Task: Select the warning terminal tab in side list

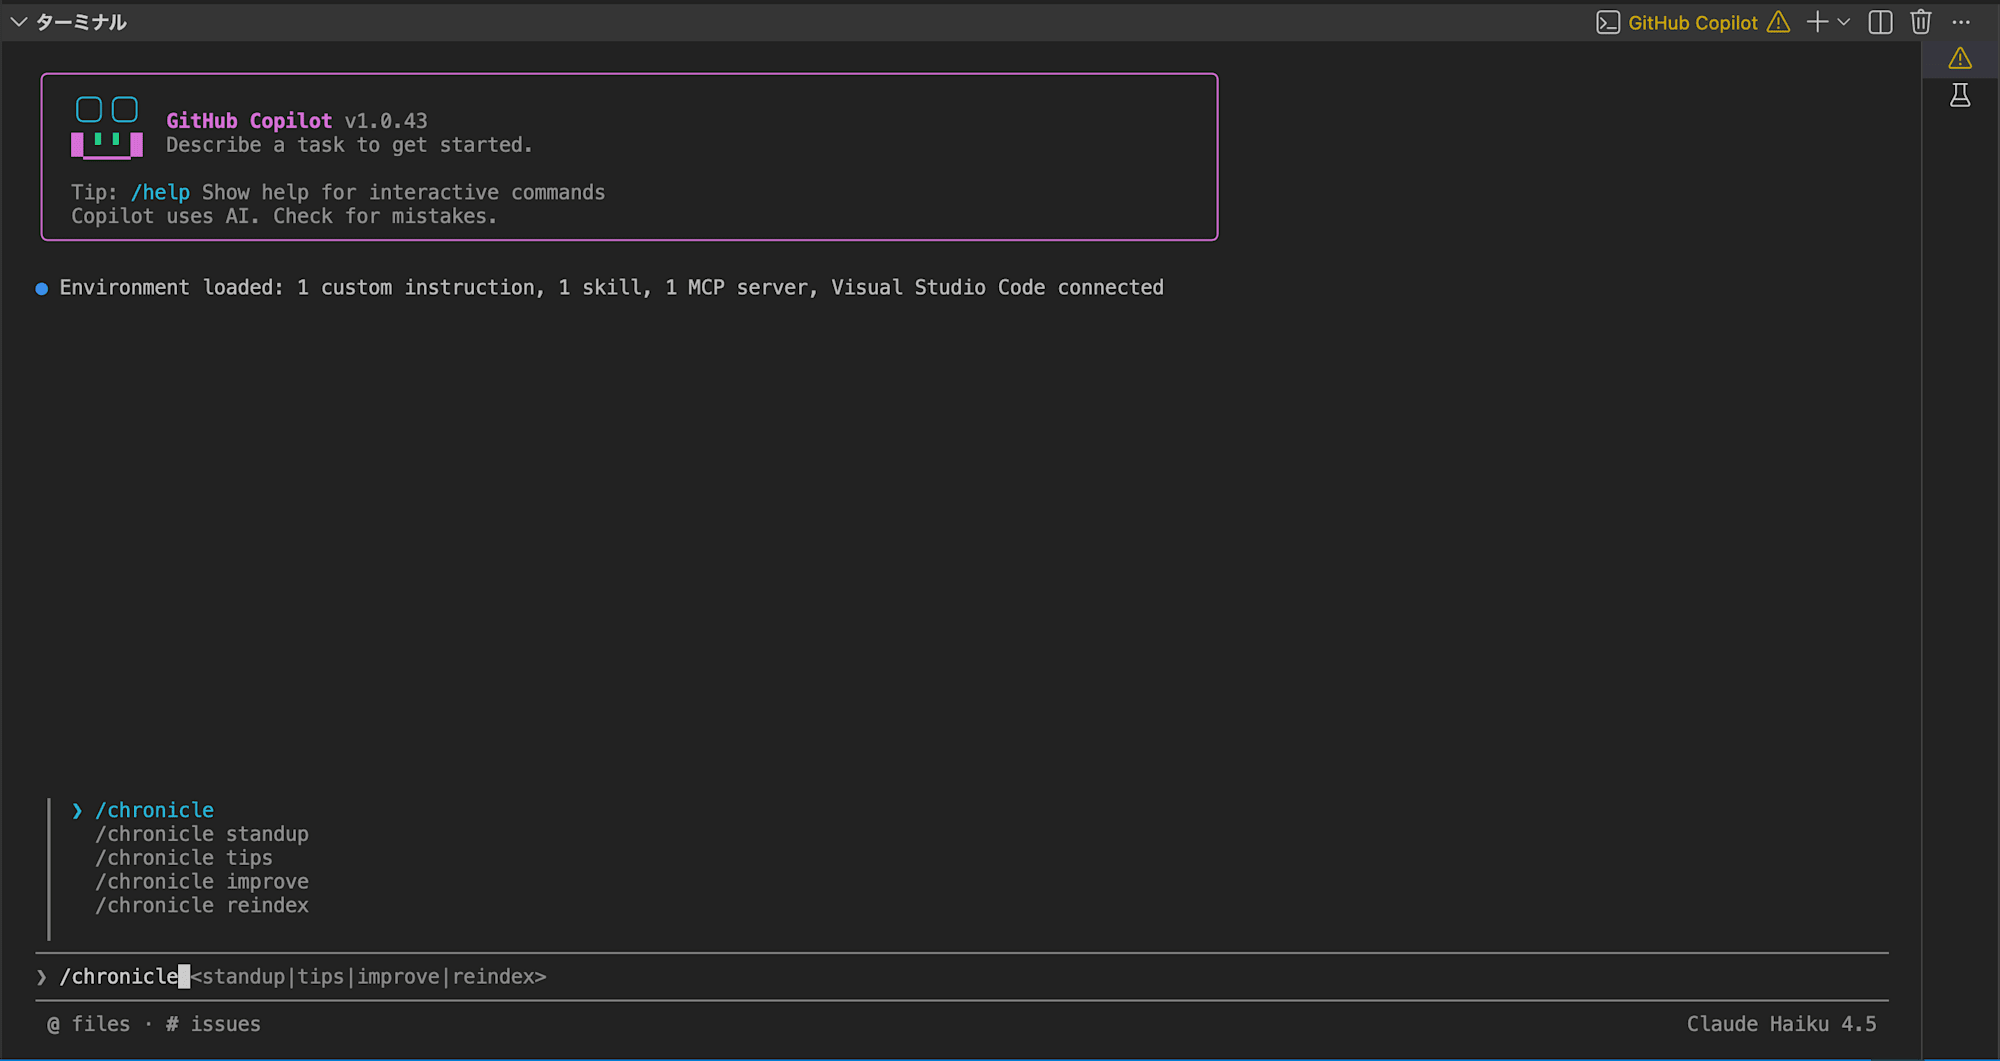Action: point(1960,59)
